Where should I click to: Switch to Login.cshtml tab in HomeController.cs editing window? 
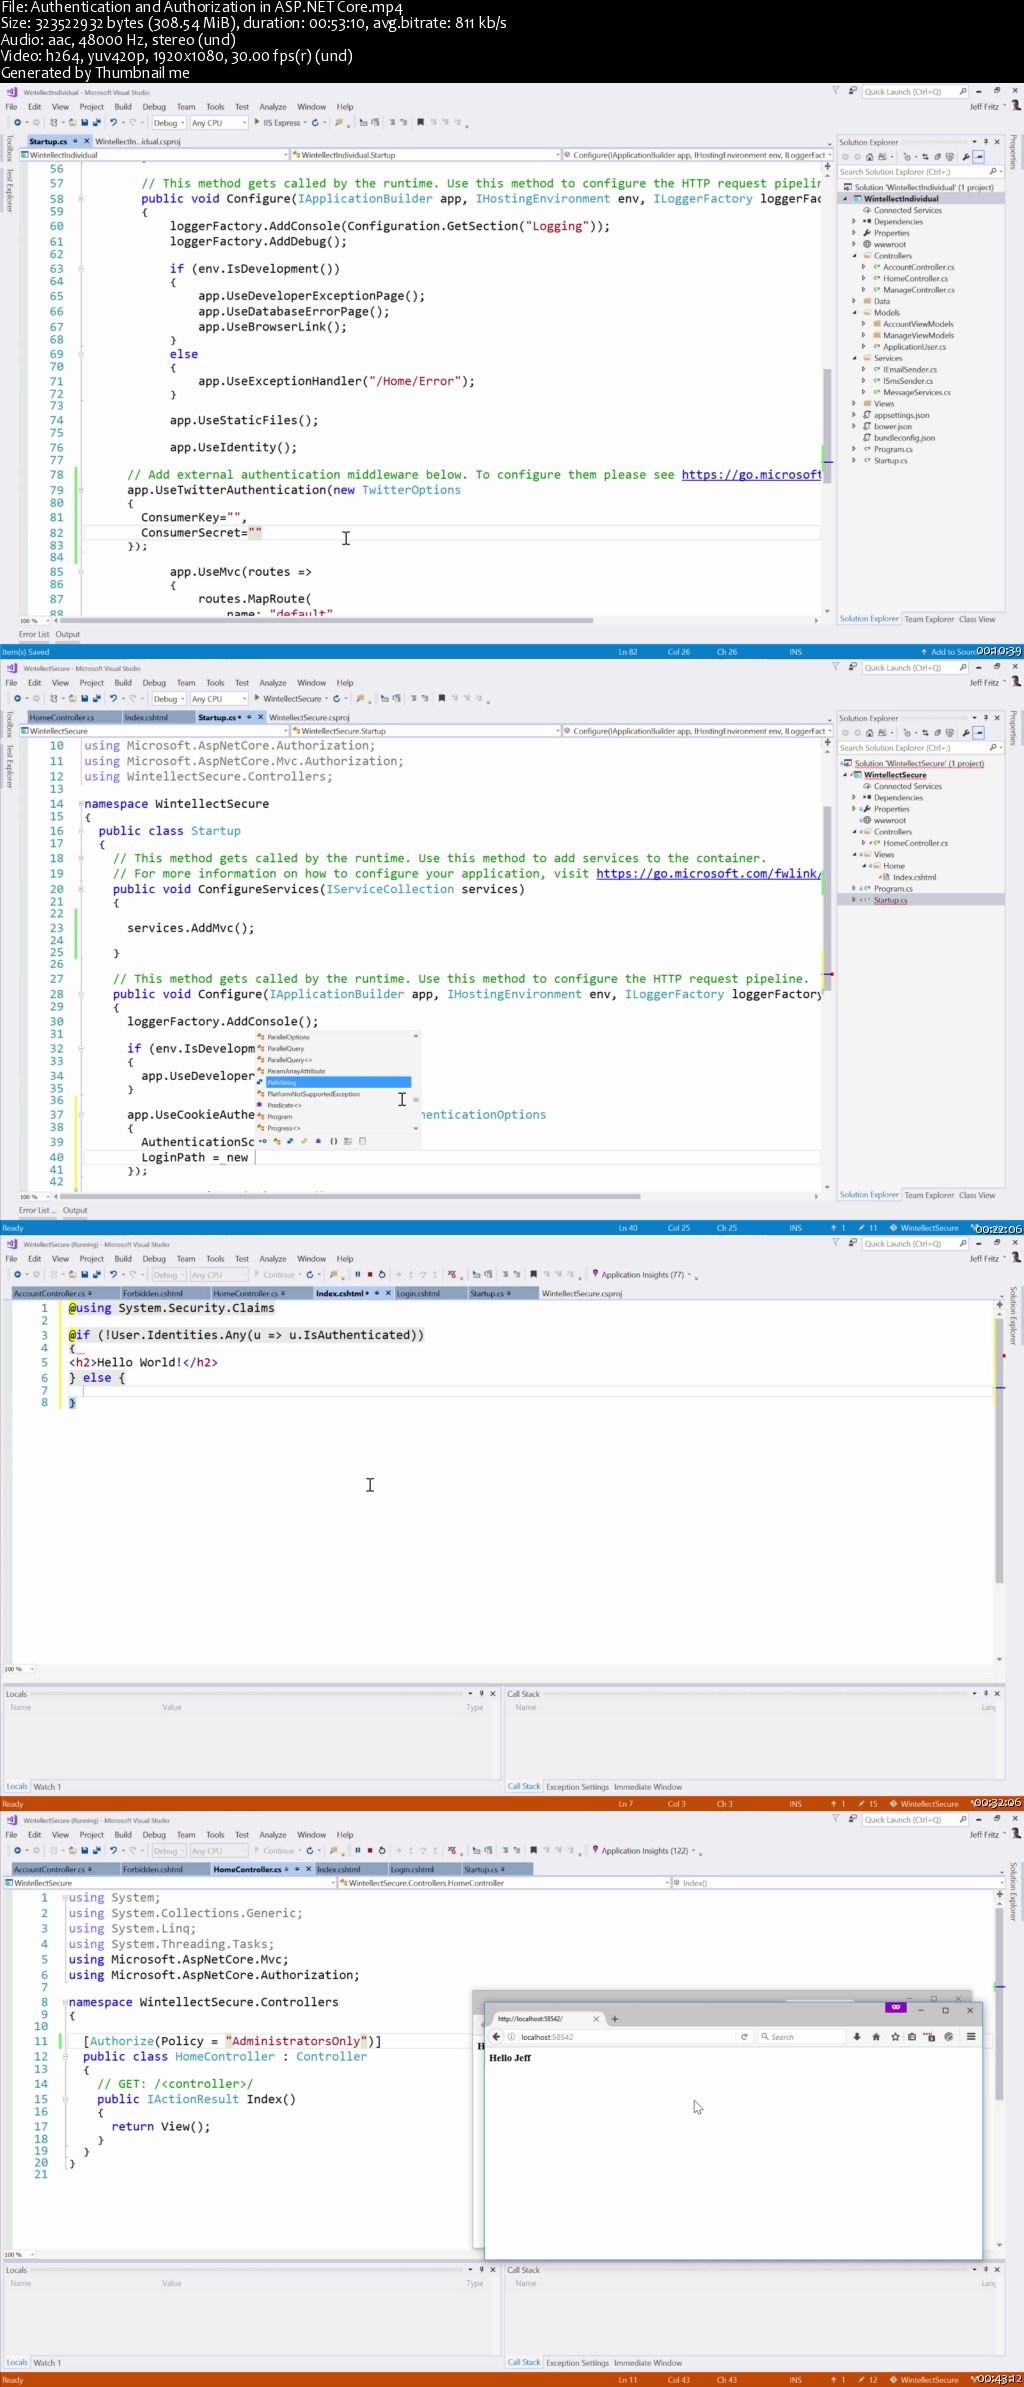412,1869
